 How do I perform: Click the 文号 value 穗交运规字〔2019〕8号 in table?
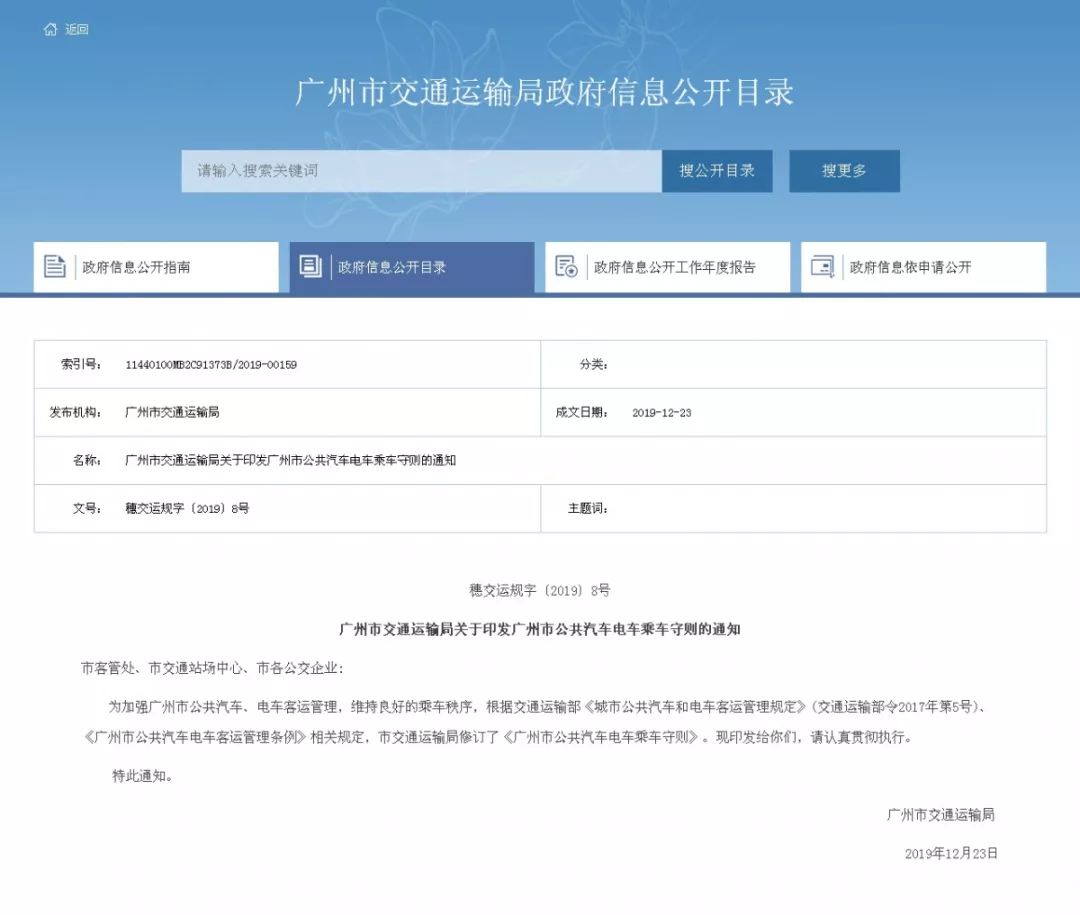click(187, 509)
